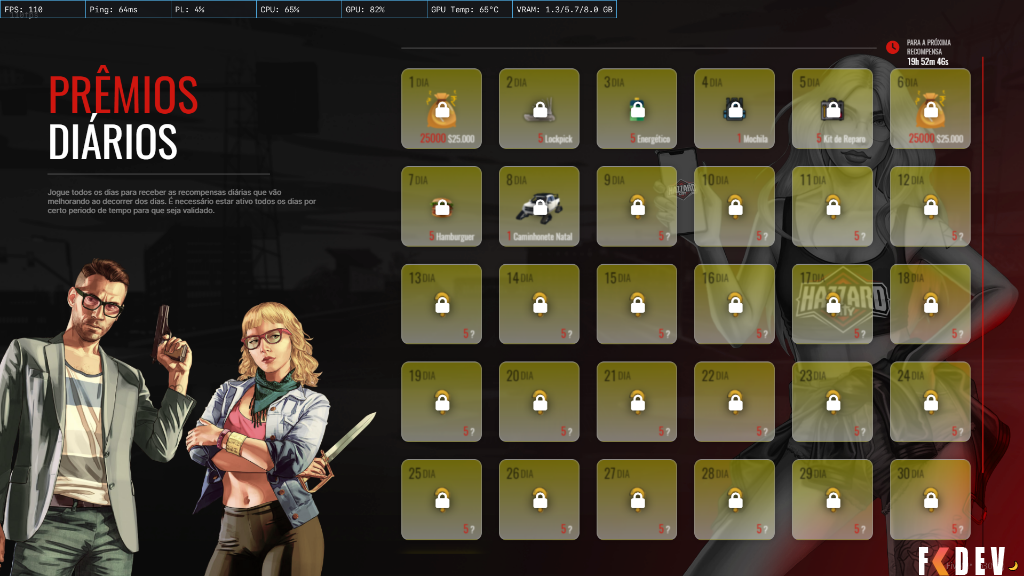Click the "30 DIA" day label
Screen dimensions: 1024x576
coord(911,473)
